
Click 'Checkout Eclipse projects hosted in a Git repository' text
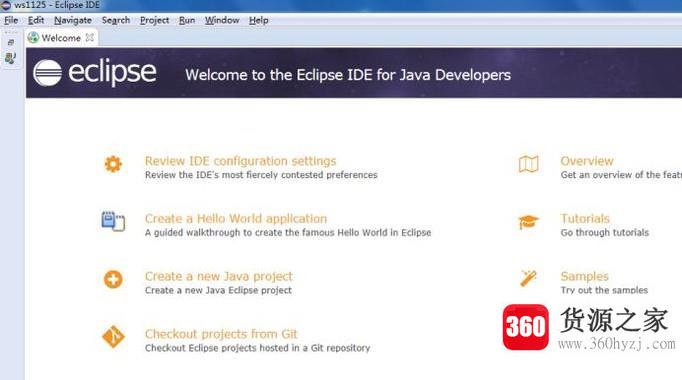pos(257,348)
